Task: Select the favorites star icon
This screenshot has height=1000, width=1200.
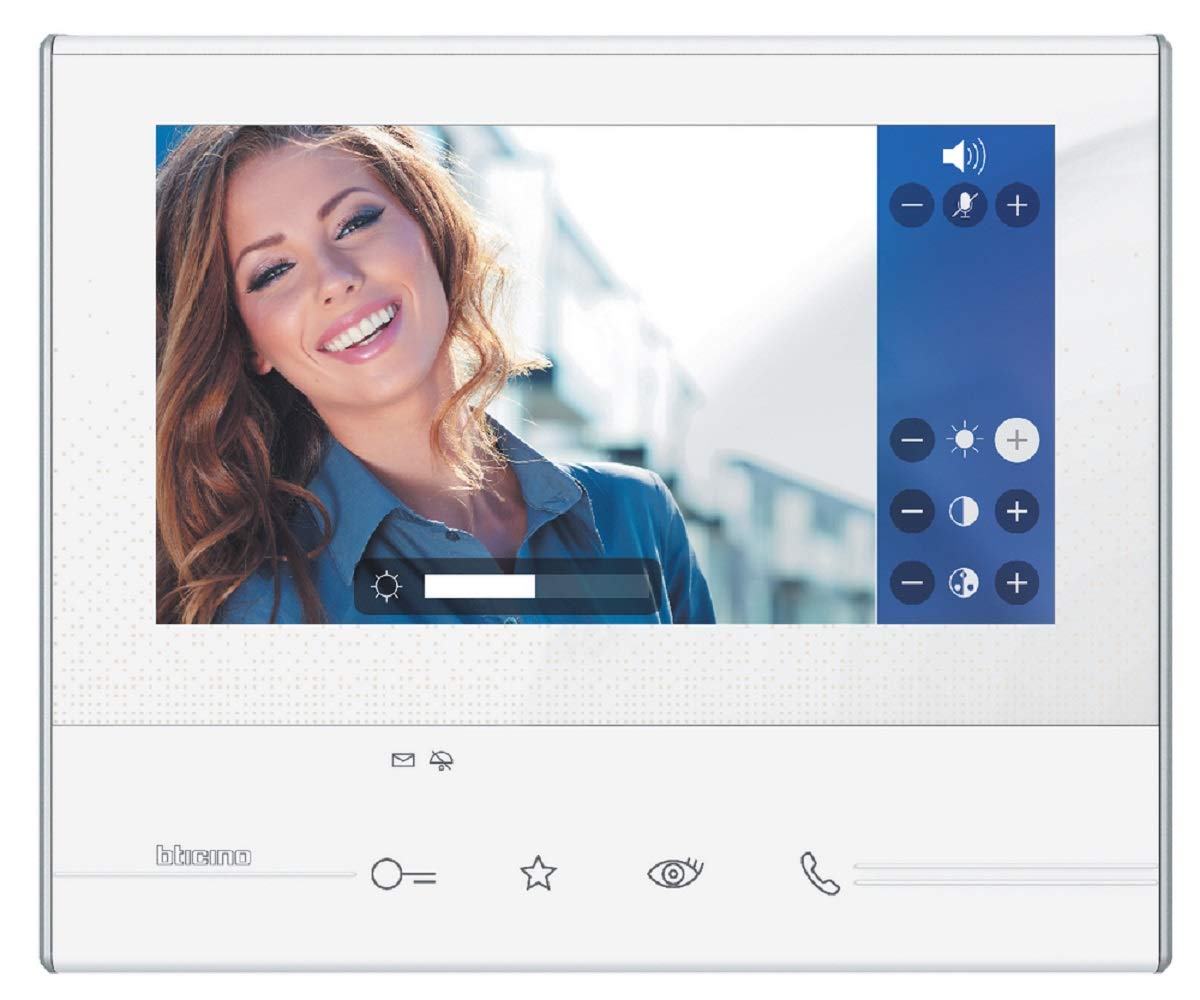Action: (x=538, y=875)
